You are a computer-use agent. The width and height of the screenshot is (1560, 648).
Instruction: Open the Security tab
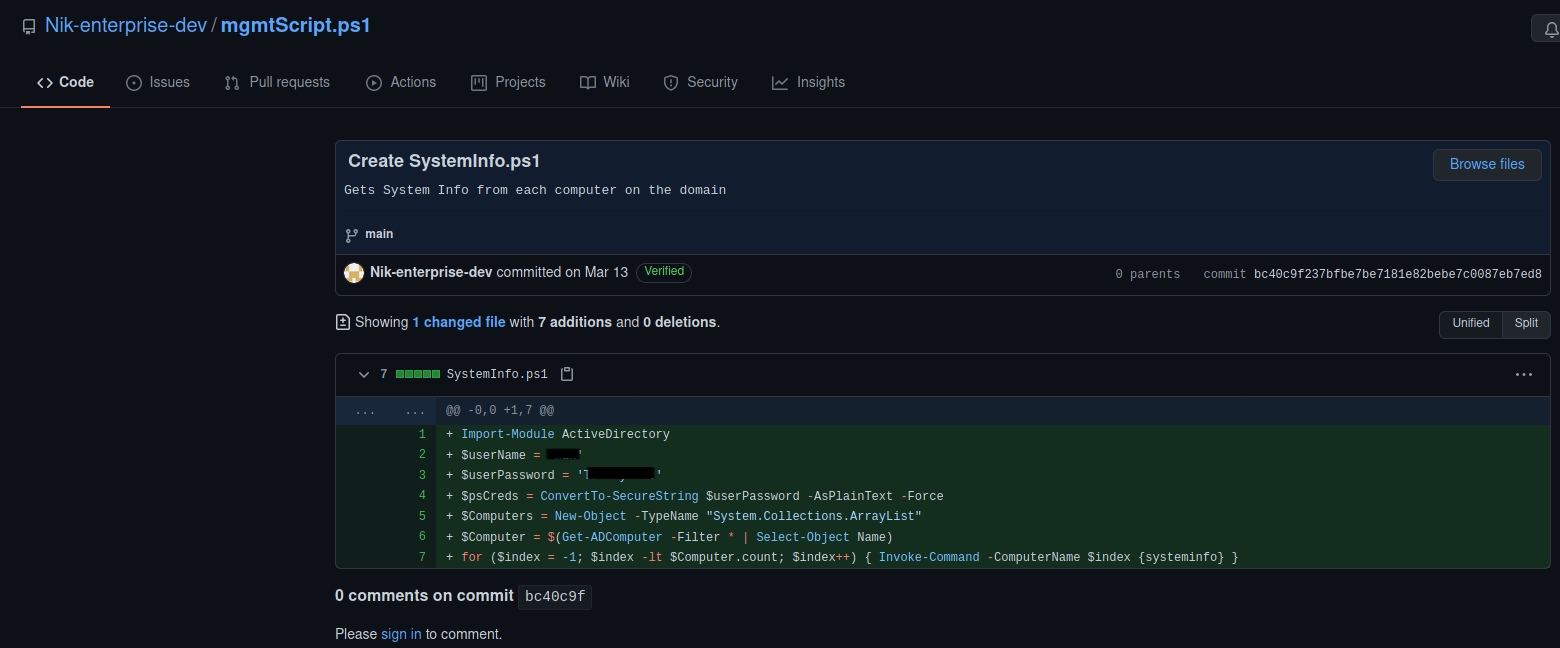(700, 82)
